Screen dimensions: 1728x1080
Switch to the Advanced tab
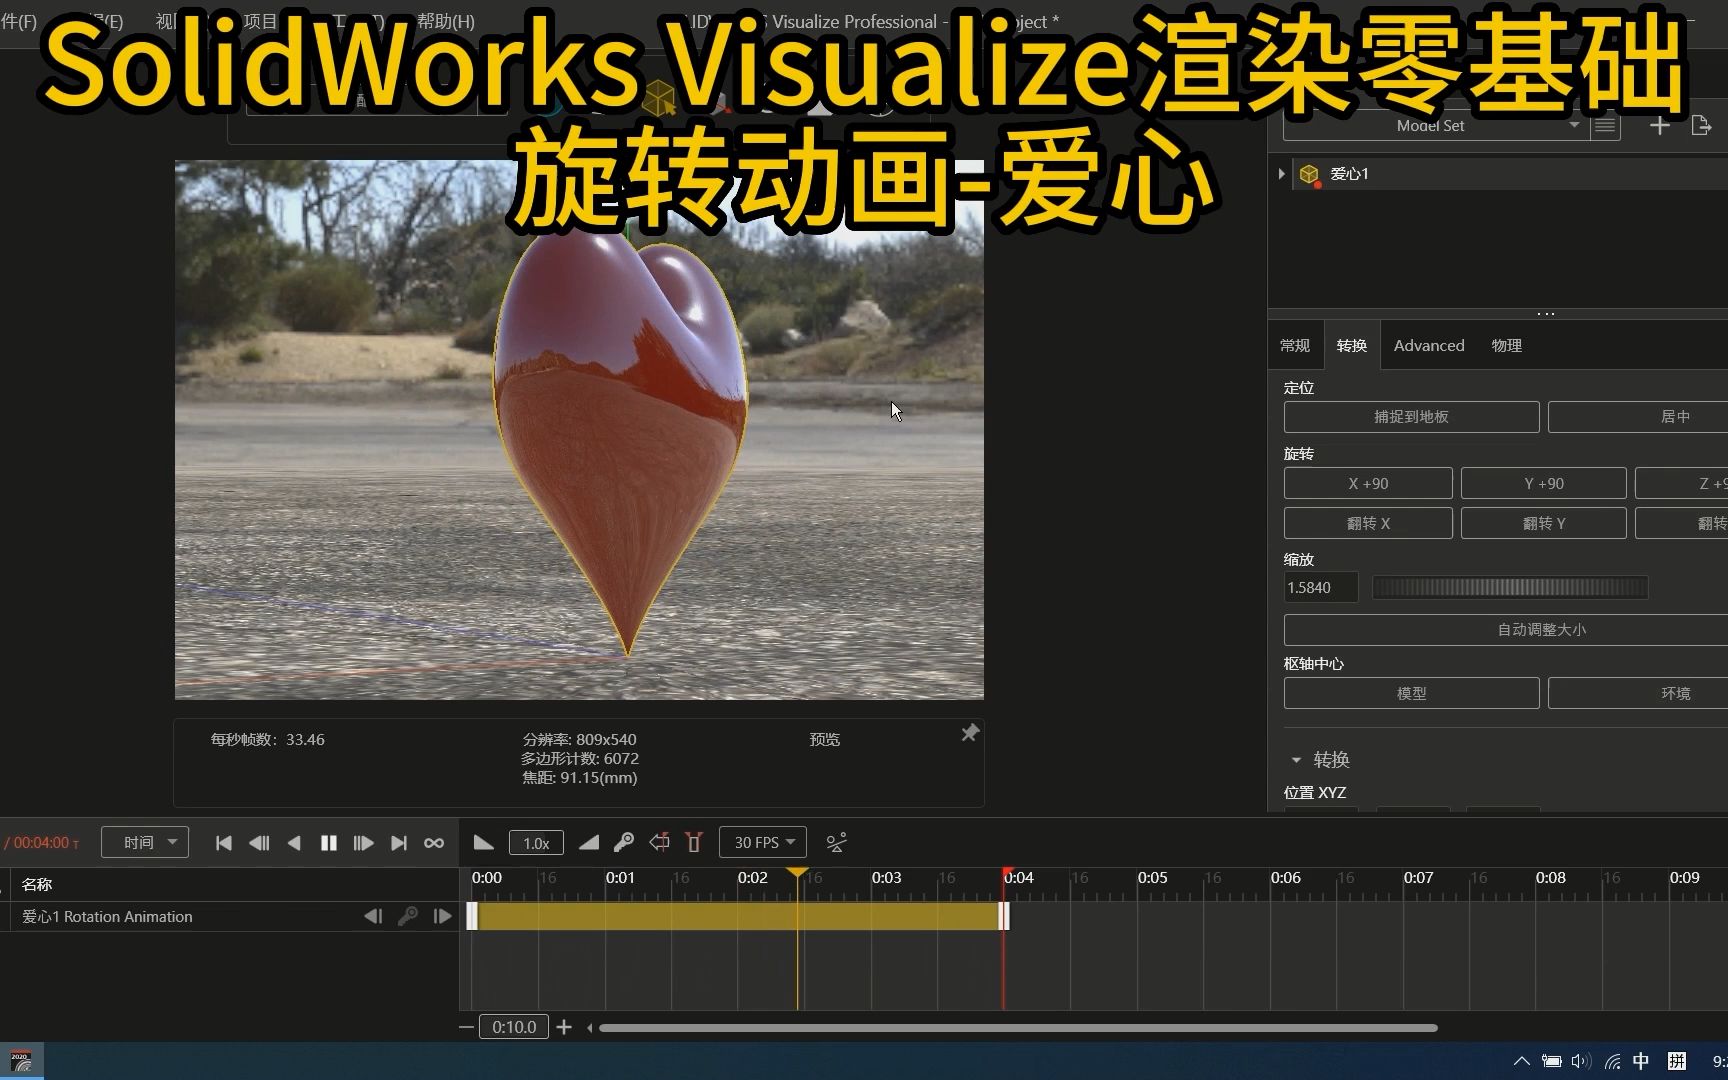[1428, 345]
